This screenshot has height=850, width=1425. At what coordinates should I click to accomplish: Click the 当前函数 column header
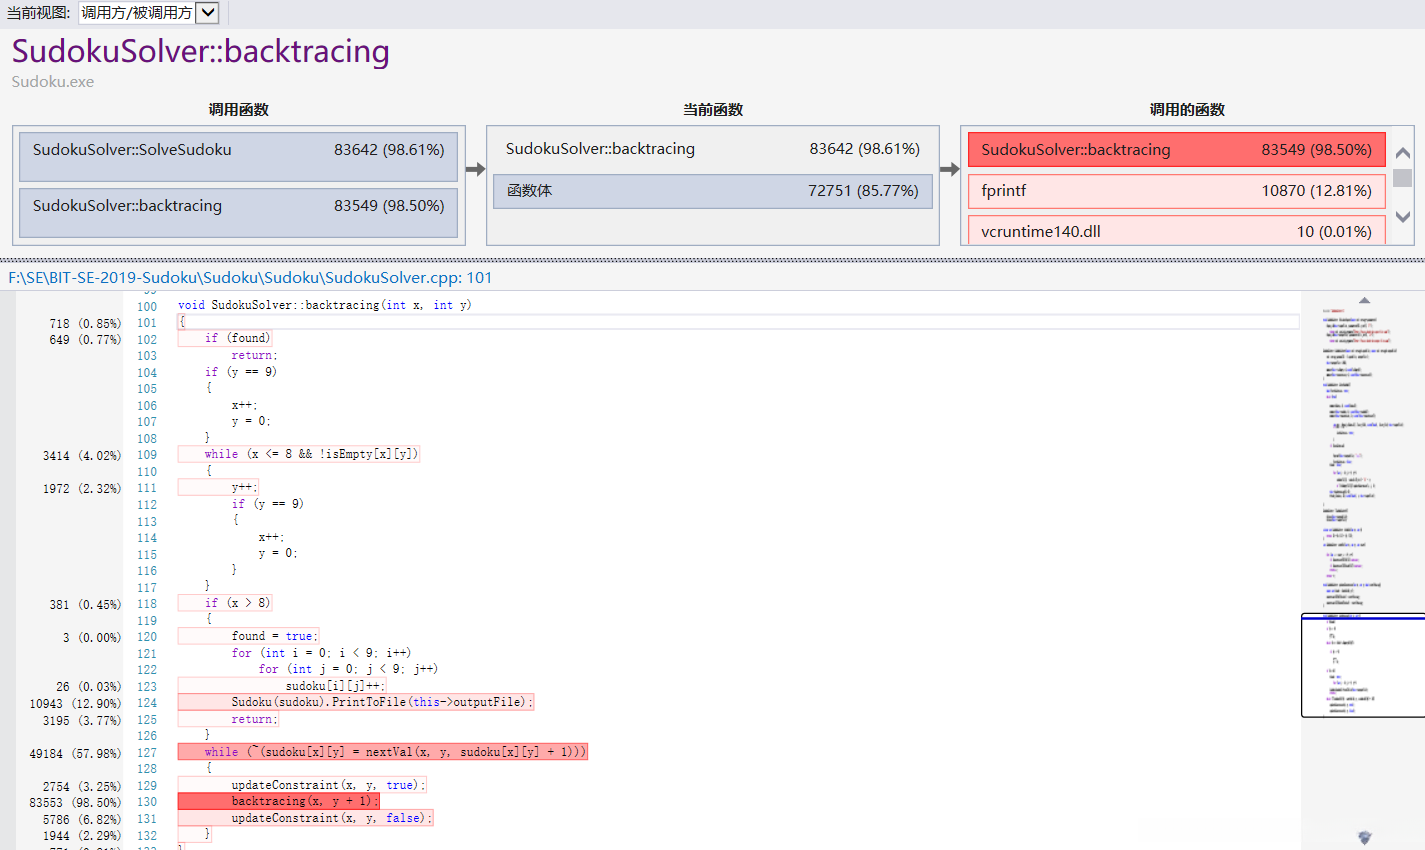[713, 110]
